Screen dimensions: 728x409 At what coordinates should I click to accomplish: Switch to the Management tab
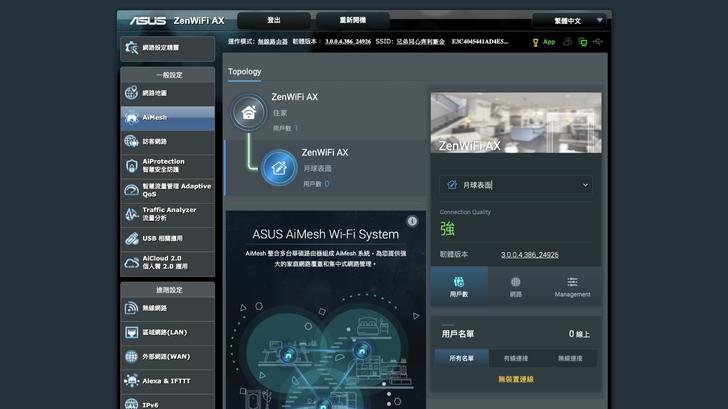point(572,286)
